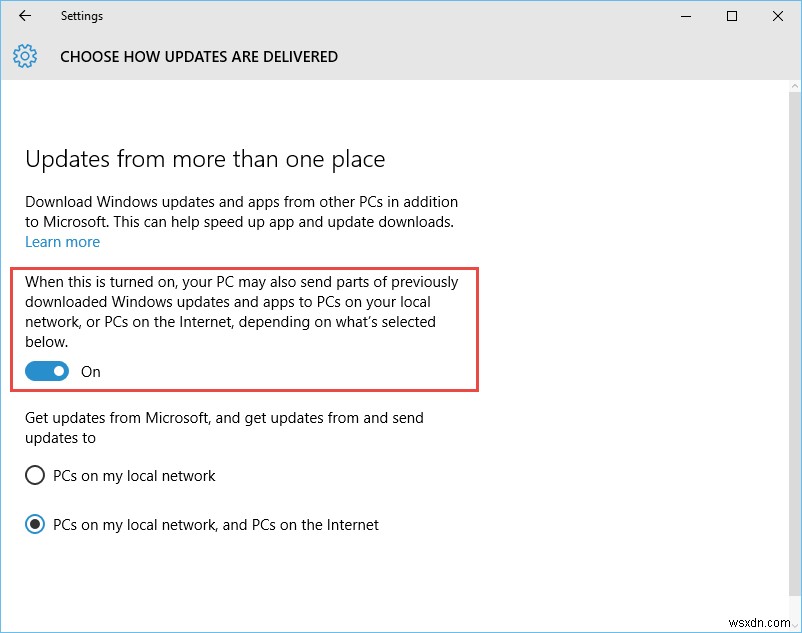Click the arrow icon beside Settings label
The width and height of the screenshot is (802, 633).
coord(23,16)
